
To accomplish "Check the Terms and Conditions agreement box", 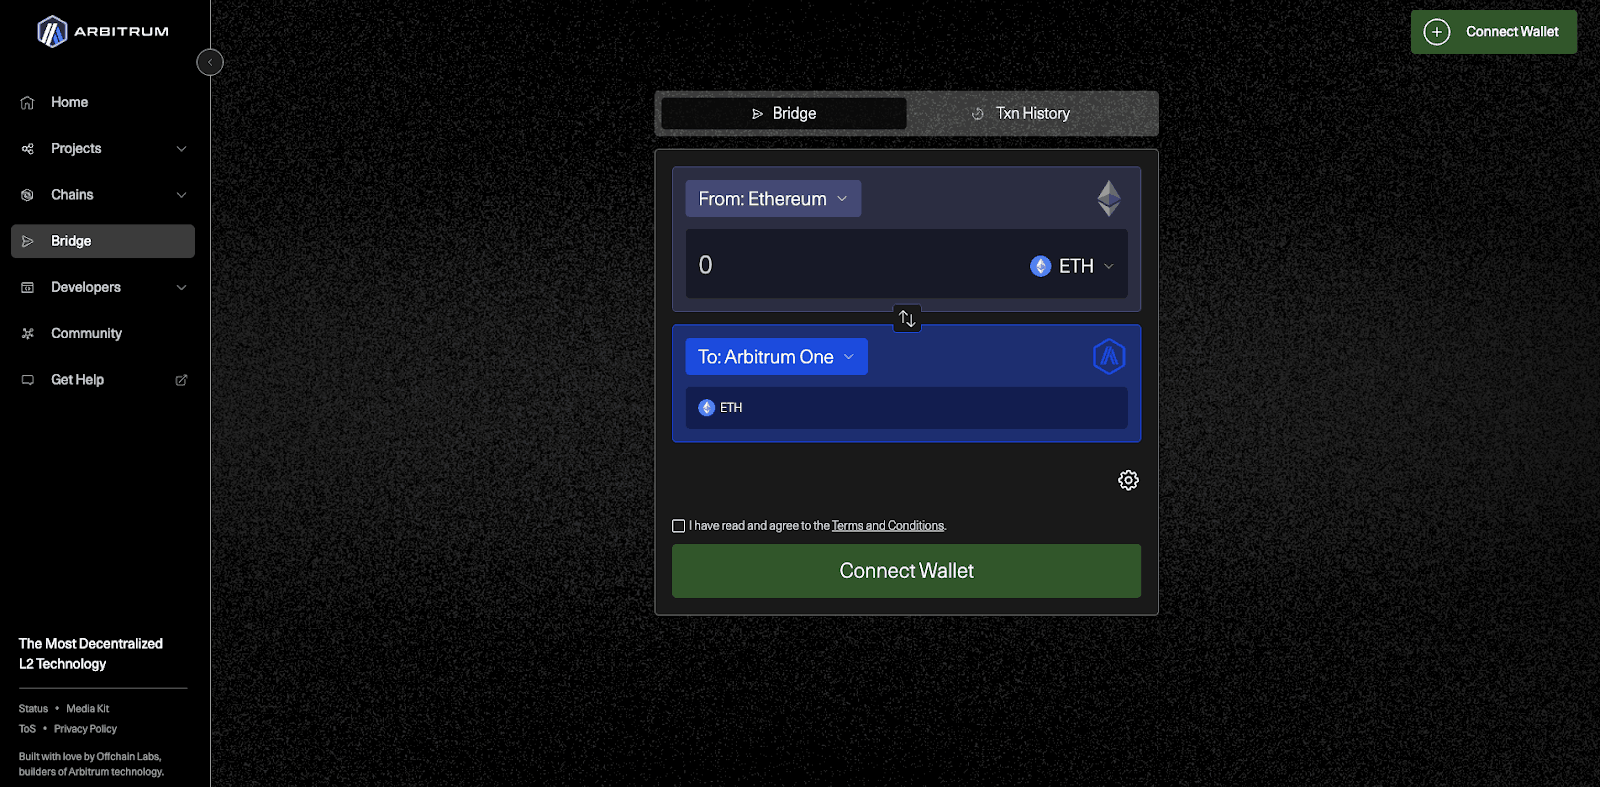I will pos(679,526).
